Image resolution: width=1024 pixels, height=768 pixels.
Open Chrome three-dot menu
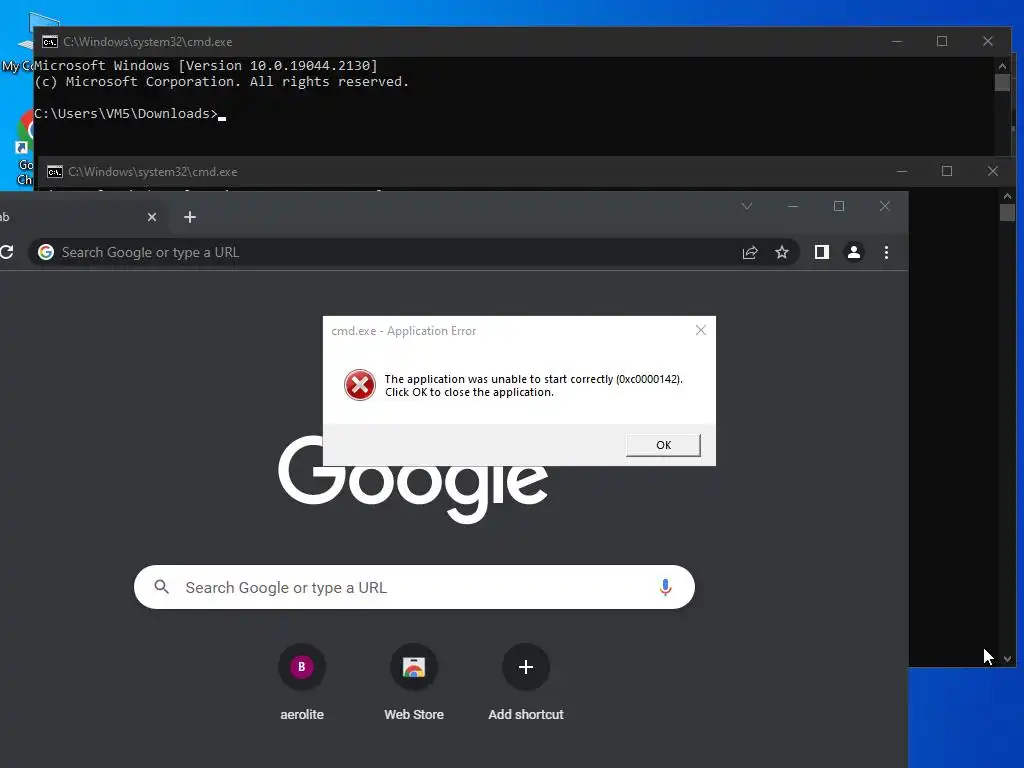point(886,252)
